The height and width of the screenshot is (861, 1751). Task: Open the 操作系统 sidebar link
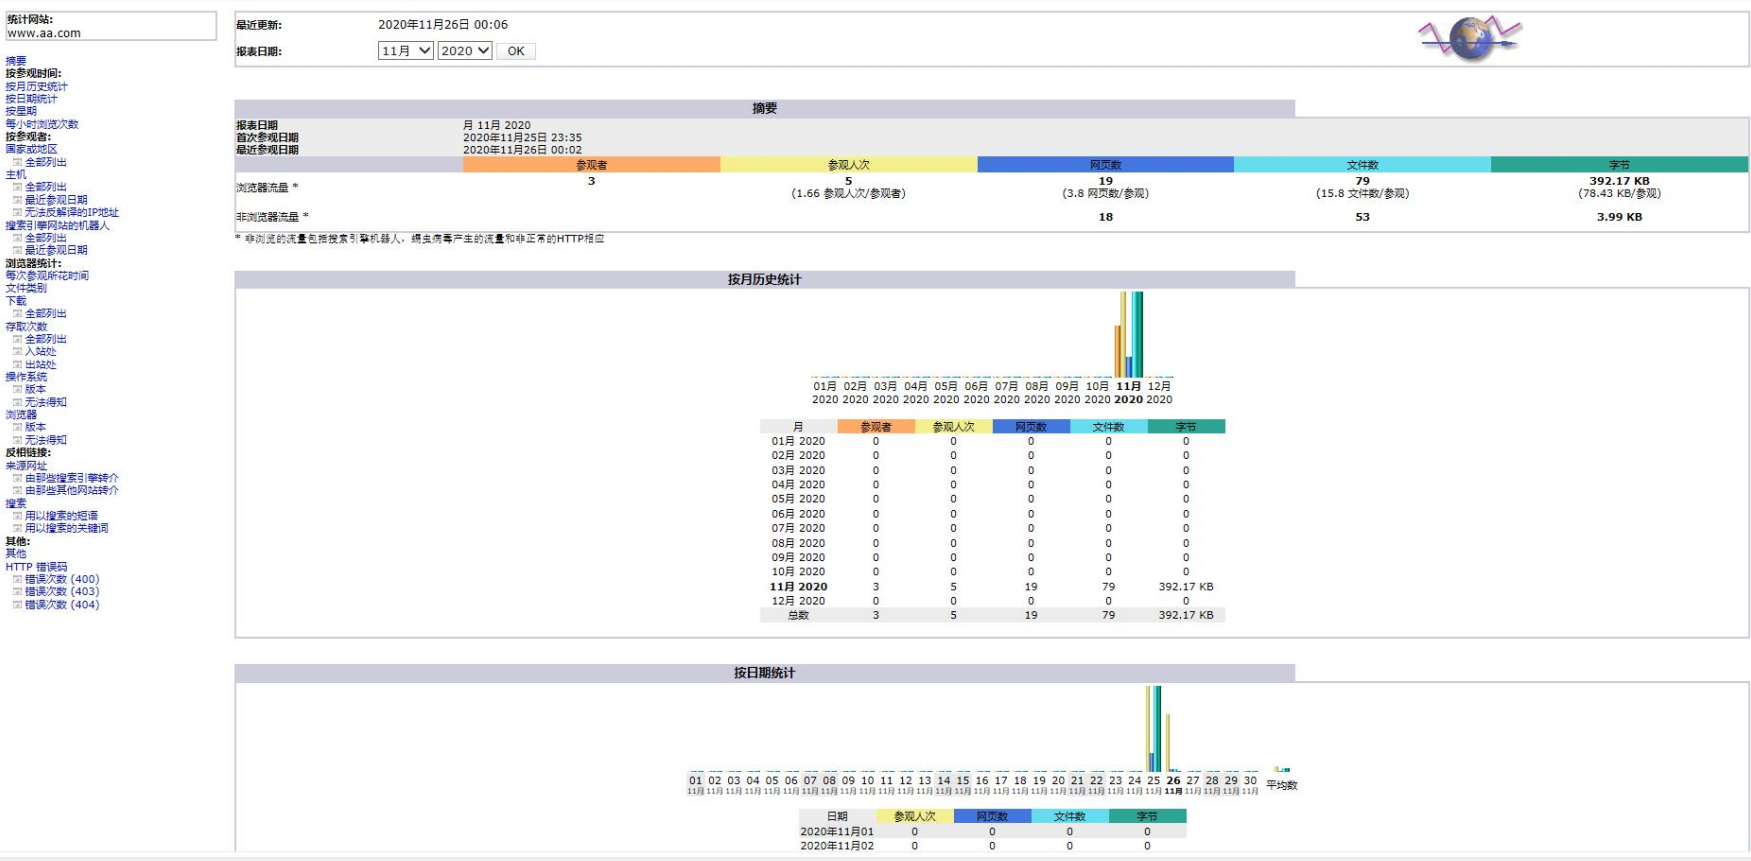click(x=26, y=377)
